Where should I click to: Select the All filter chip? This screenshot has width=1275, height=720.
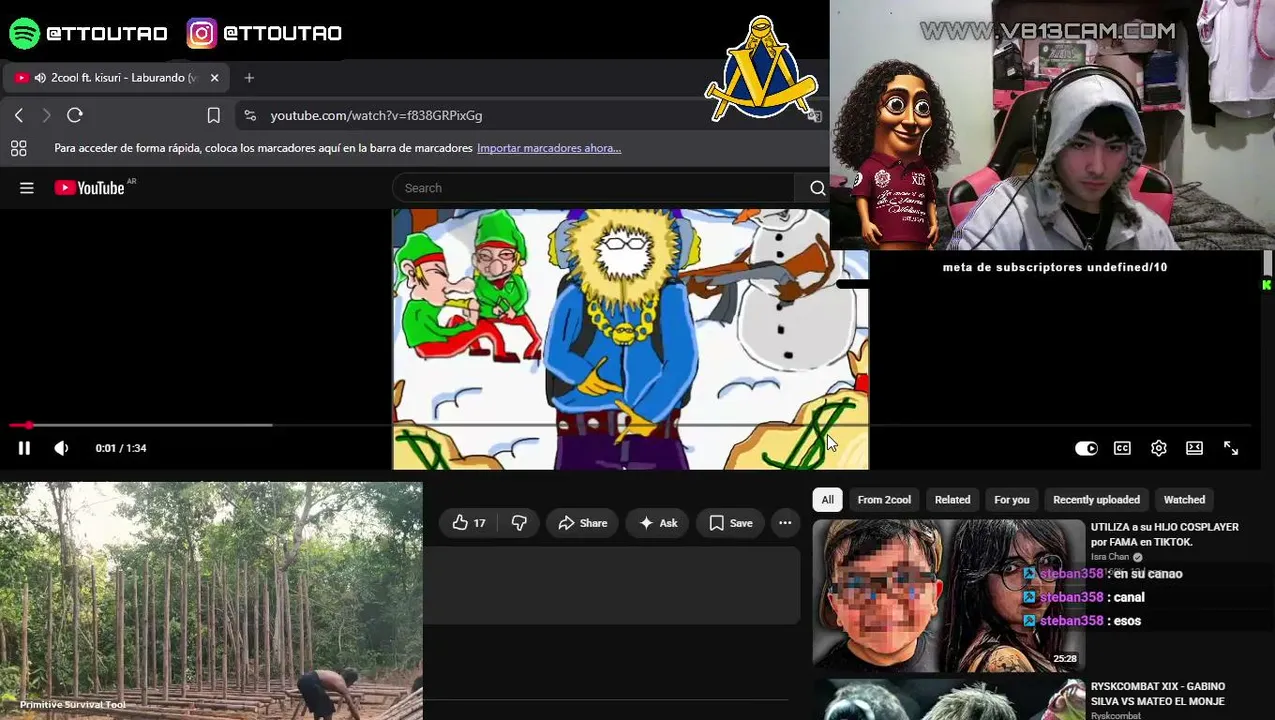point(827,500)
